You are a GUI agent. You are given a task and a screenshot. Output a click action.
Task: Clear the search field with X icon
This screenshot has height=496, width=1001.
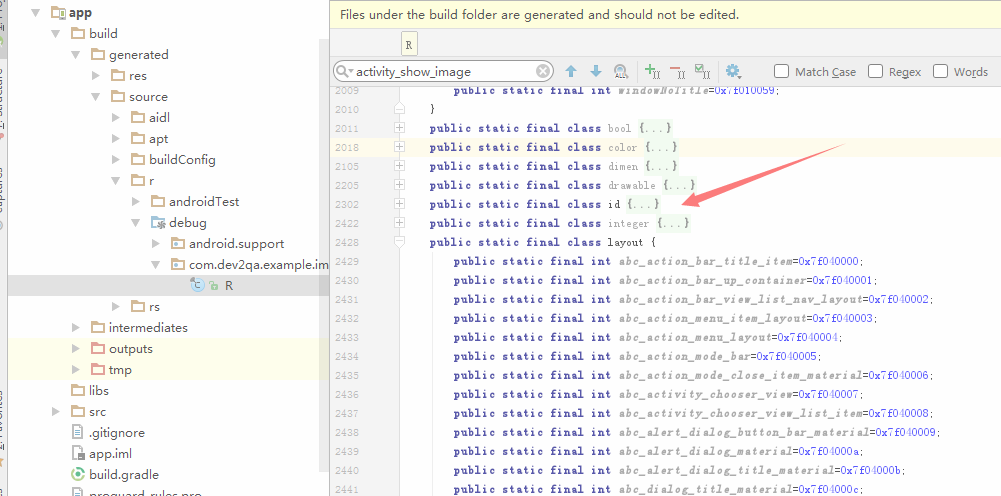coord(543,72)
